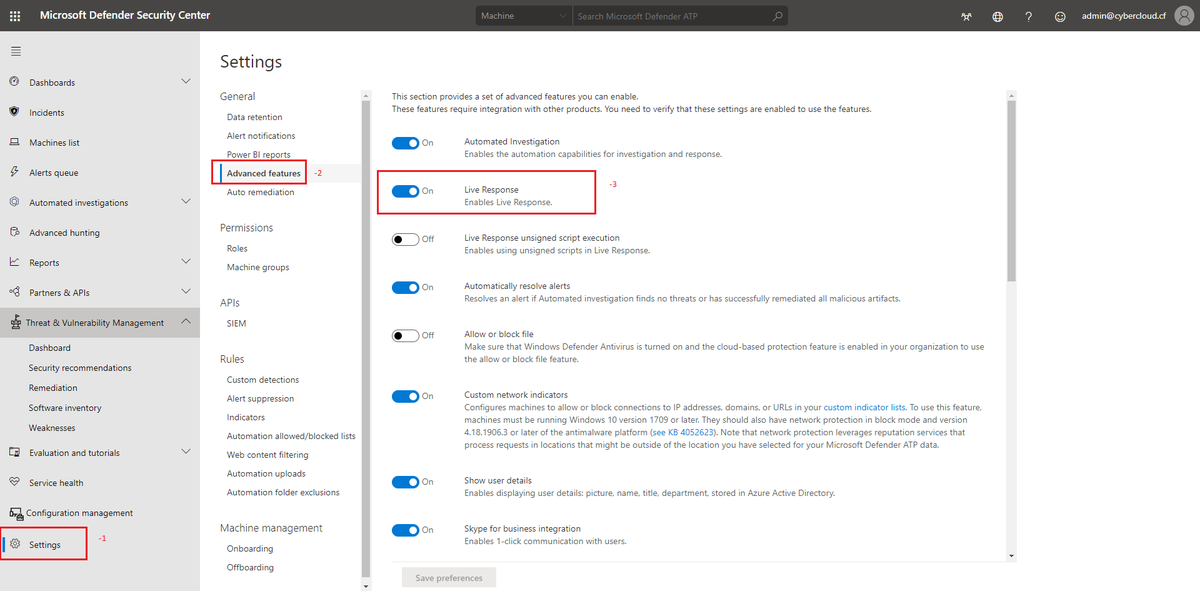This screenshot has width=1200, height=591.
Task: Open the Indicators rules page
Action: pyautogui.click(x=246, y=417)
